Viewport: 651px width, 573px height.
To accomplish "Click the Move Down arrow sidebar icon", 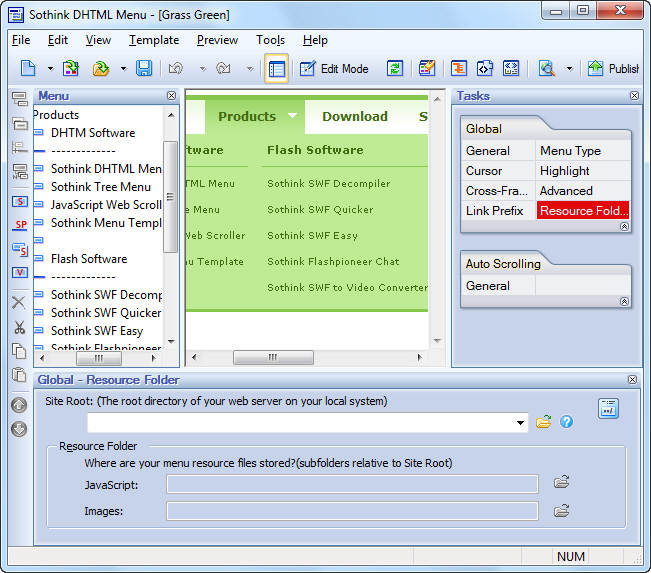I will pos(19,429).
